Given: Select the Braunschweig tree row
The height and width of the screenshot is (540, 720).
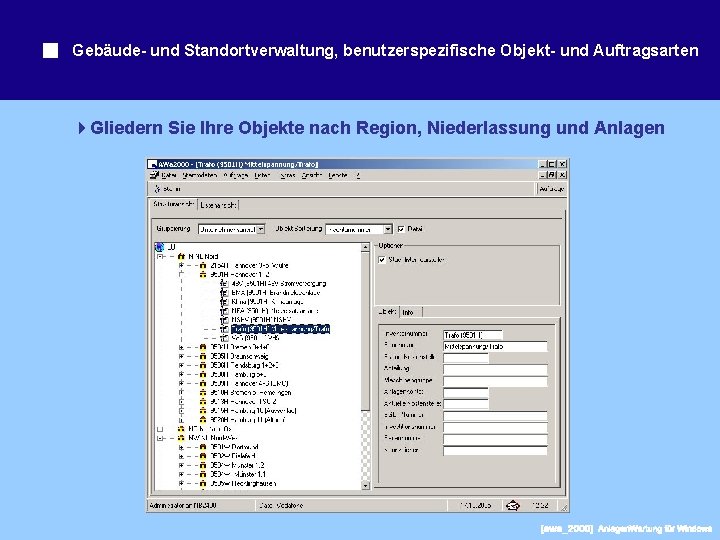Looking at the screenshot, I should pos(239,356).
